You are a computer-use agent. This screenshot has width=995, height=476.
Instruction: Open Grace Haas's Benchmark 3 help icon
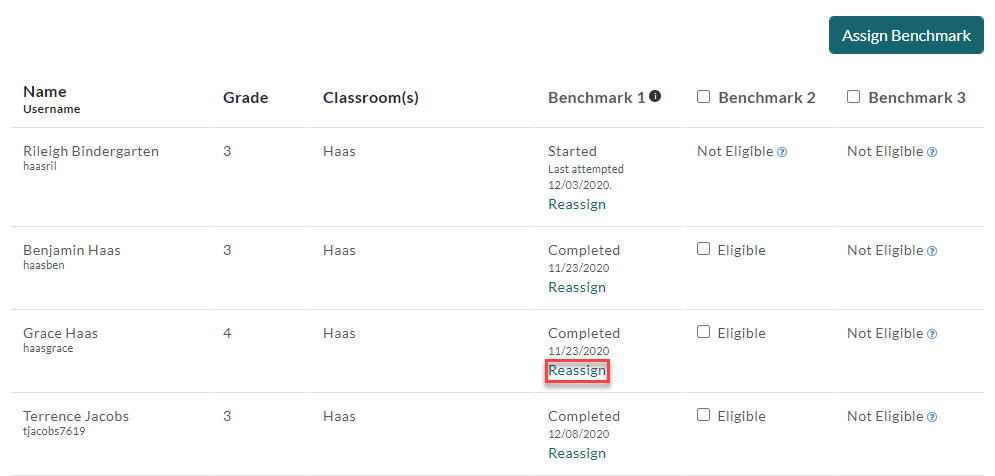click(x=932, y=334)
